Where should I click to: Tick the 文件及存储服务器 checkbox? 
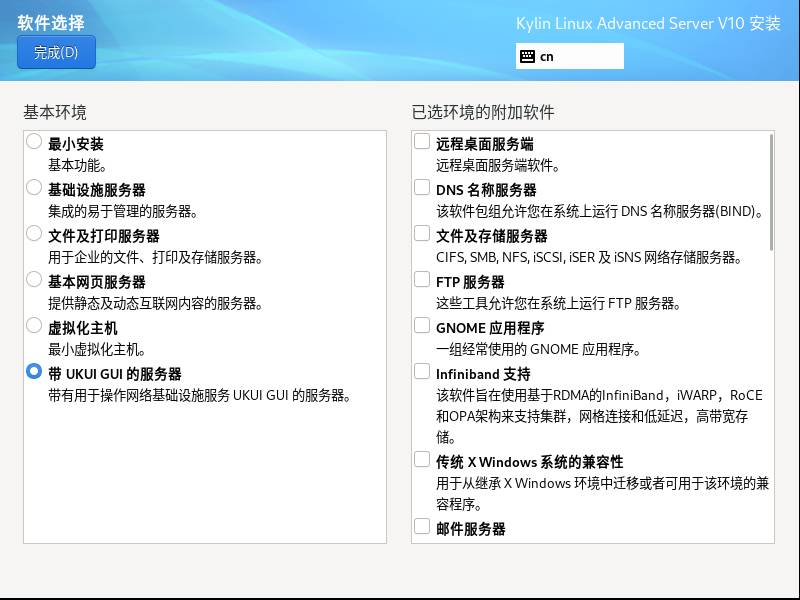tap(422, 234)
